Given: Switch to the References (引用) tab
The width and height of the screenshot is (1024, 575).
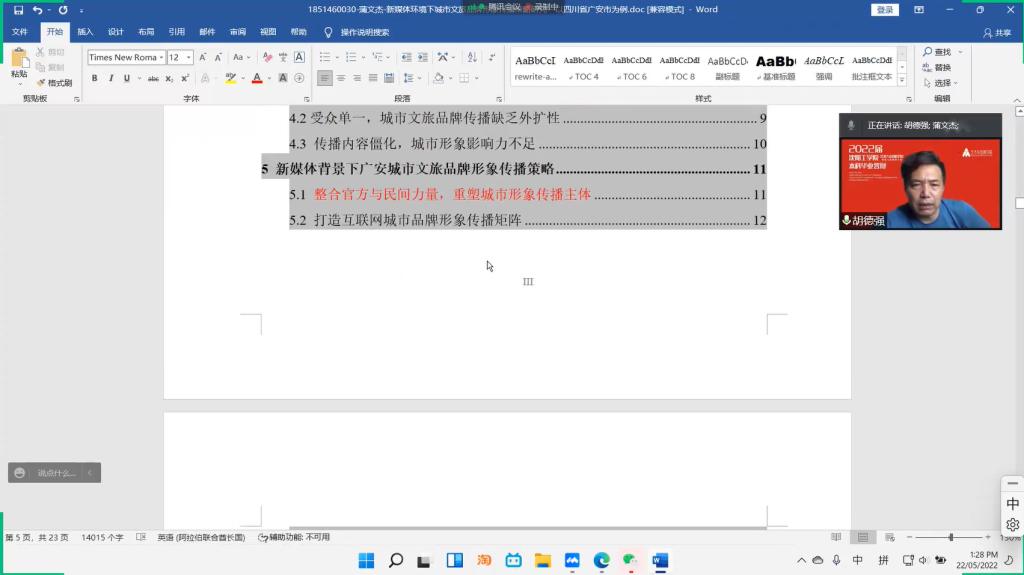Looking at the screenshot, I should (176, 32).
